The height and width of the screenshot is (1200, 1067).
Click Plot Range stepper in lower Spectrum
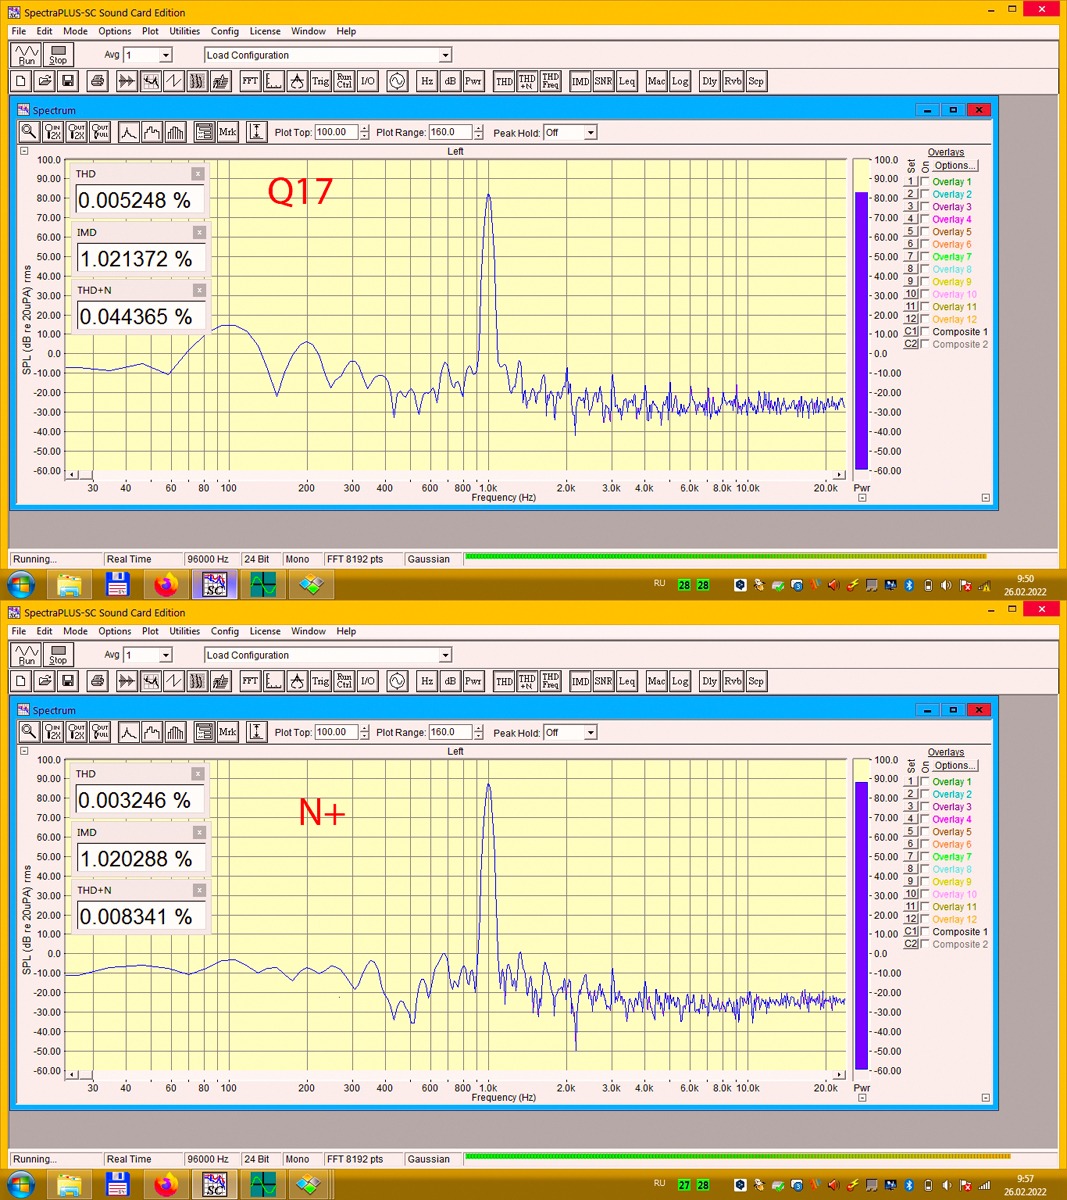479,732
